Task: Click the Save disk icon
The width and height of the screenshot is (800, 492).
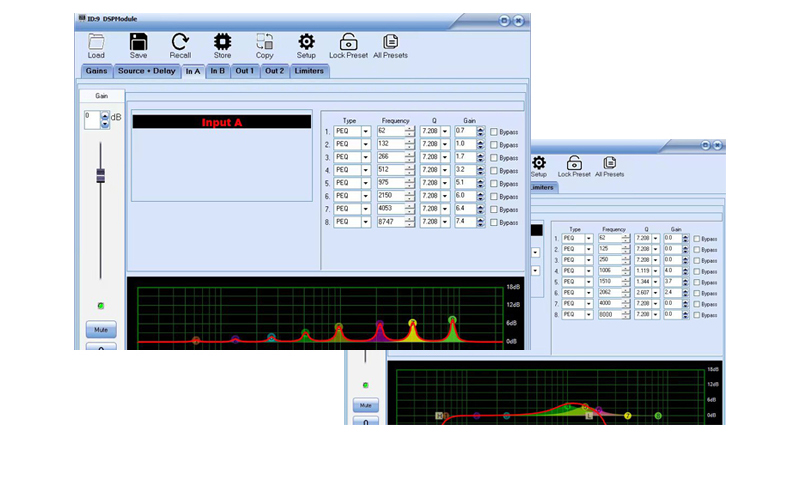Action: coord(138,42)
